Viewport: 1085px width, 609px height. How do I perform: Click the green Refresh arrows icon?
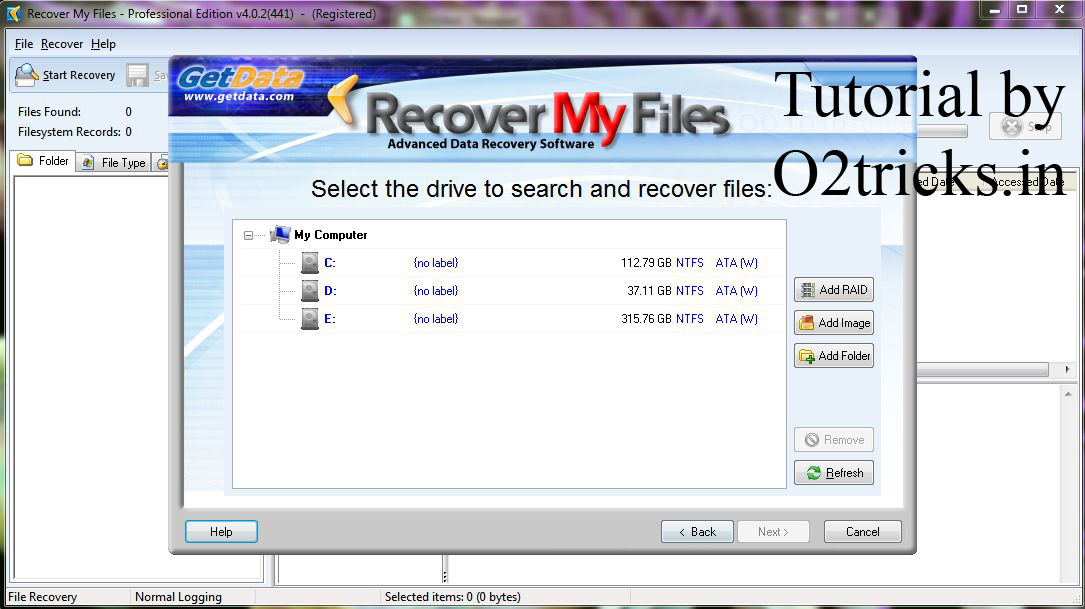coord(812,472)
